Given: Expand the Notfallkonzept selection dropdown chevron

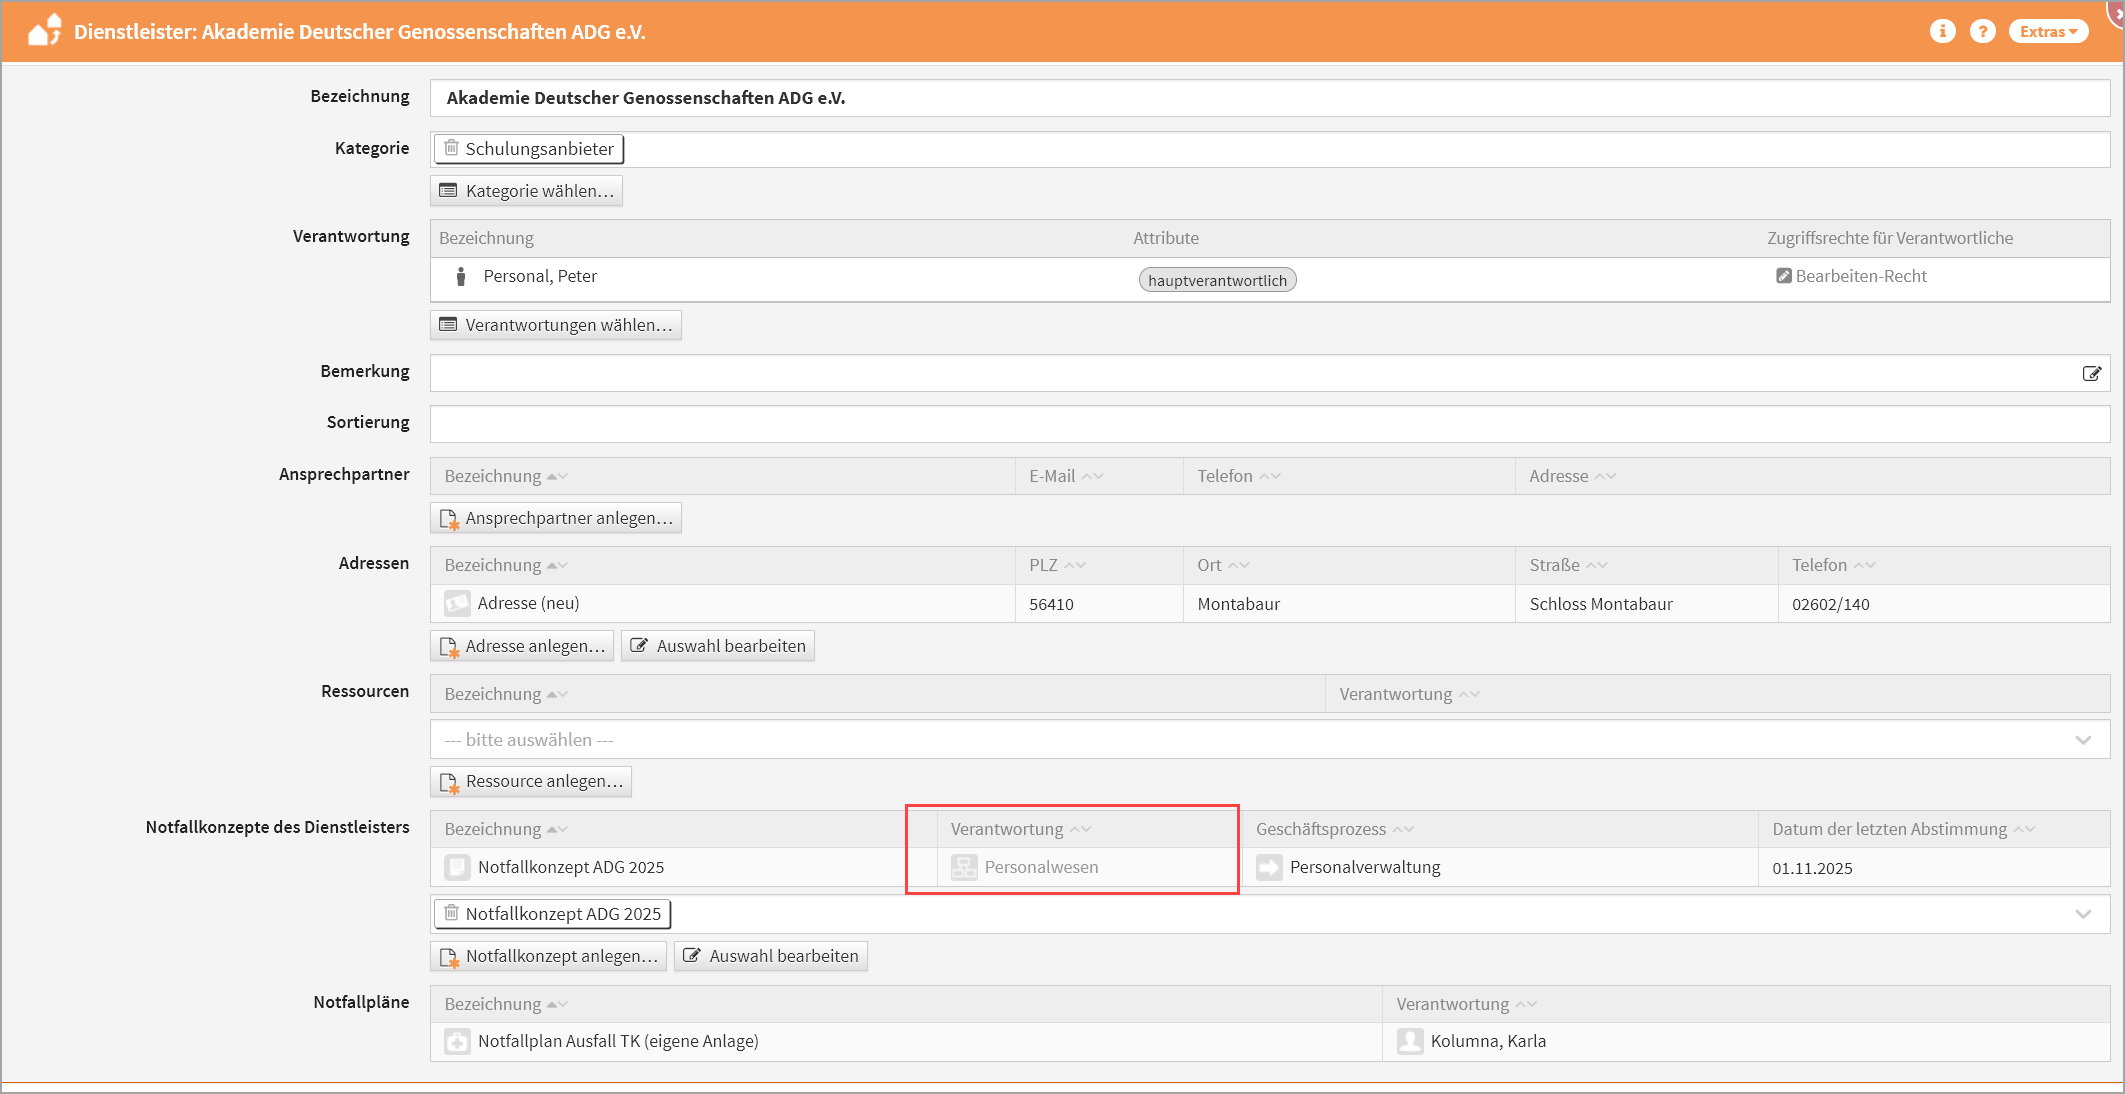Looking at the screenshot, I should pyautogui.click(x=2083, y=914).
